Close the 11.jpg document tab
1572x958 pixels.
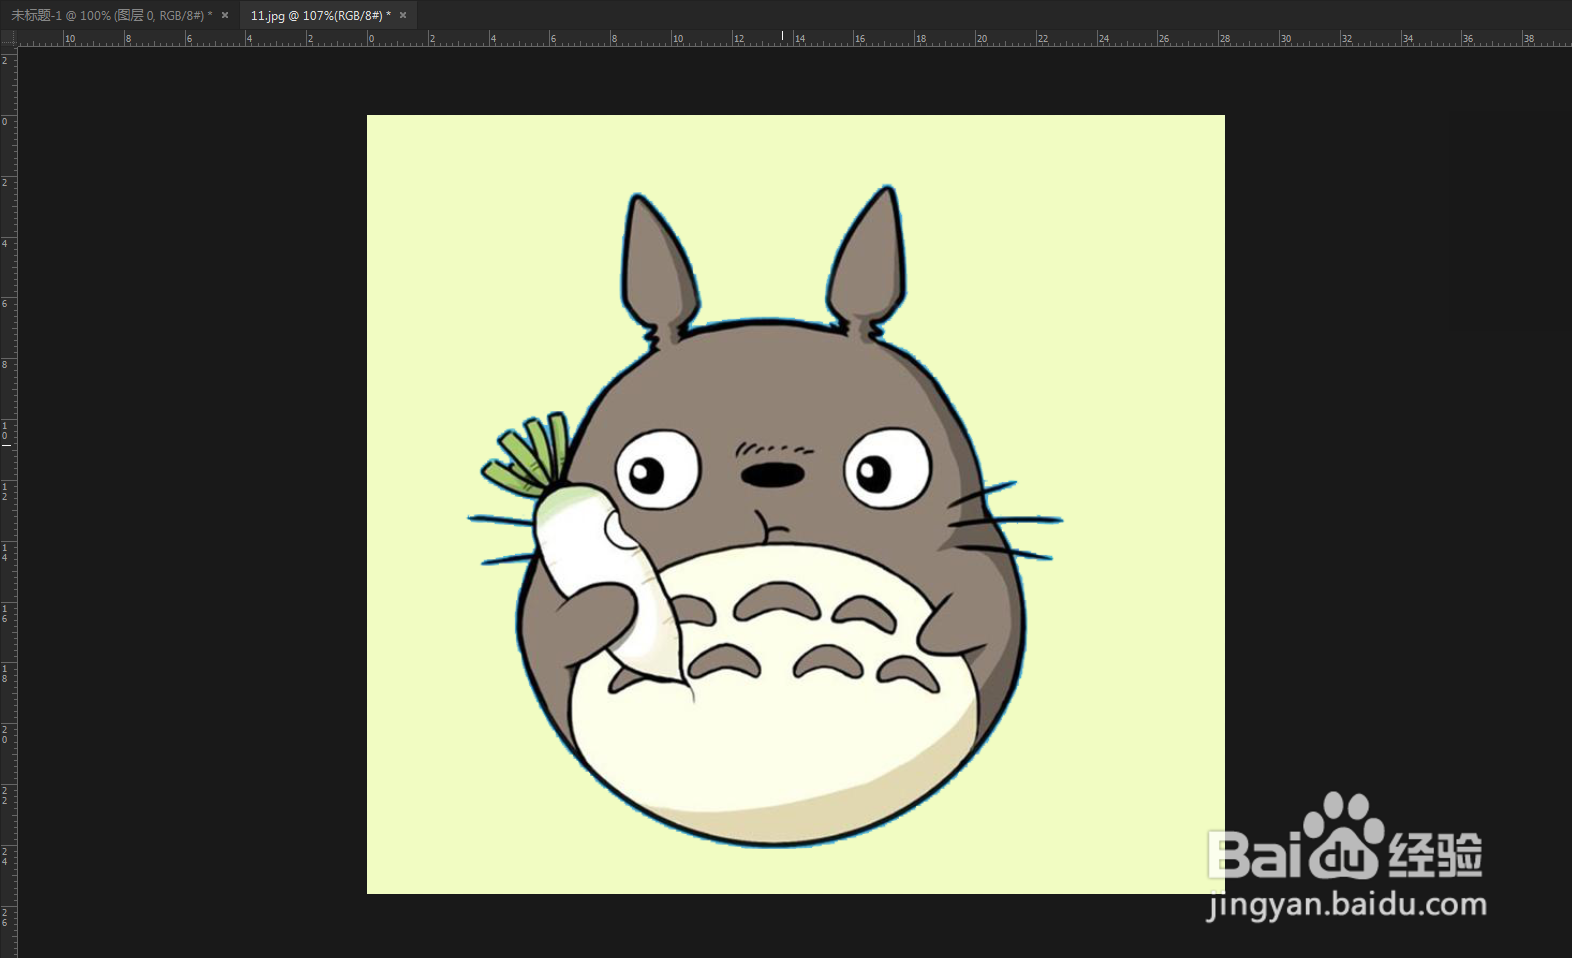pyautogui.click(x=403, y=15)
